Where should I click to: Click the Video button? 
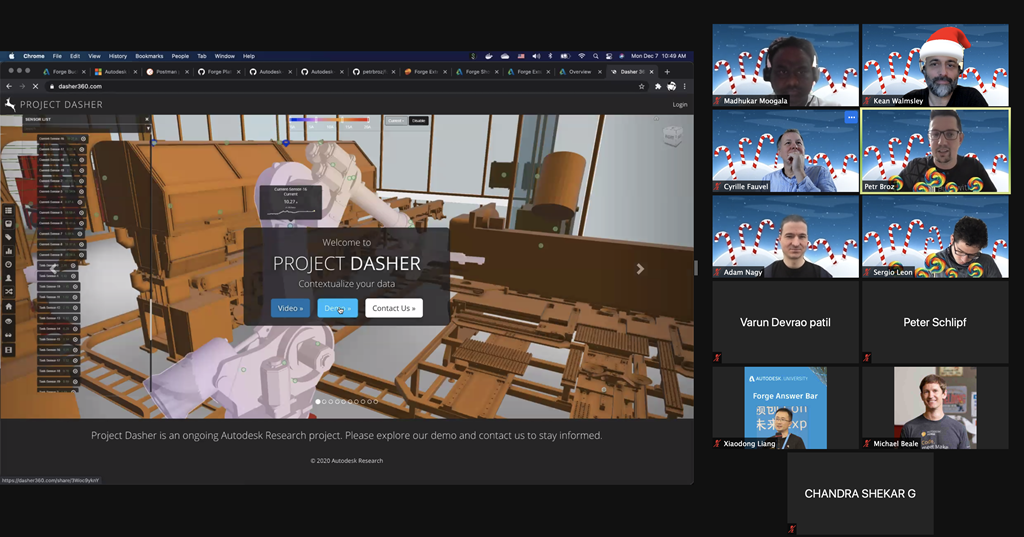[x=290, y=308]
